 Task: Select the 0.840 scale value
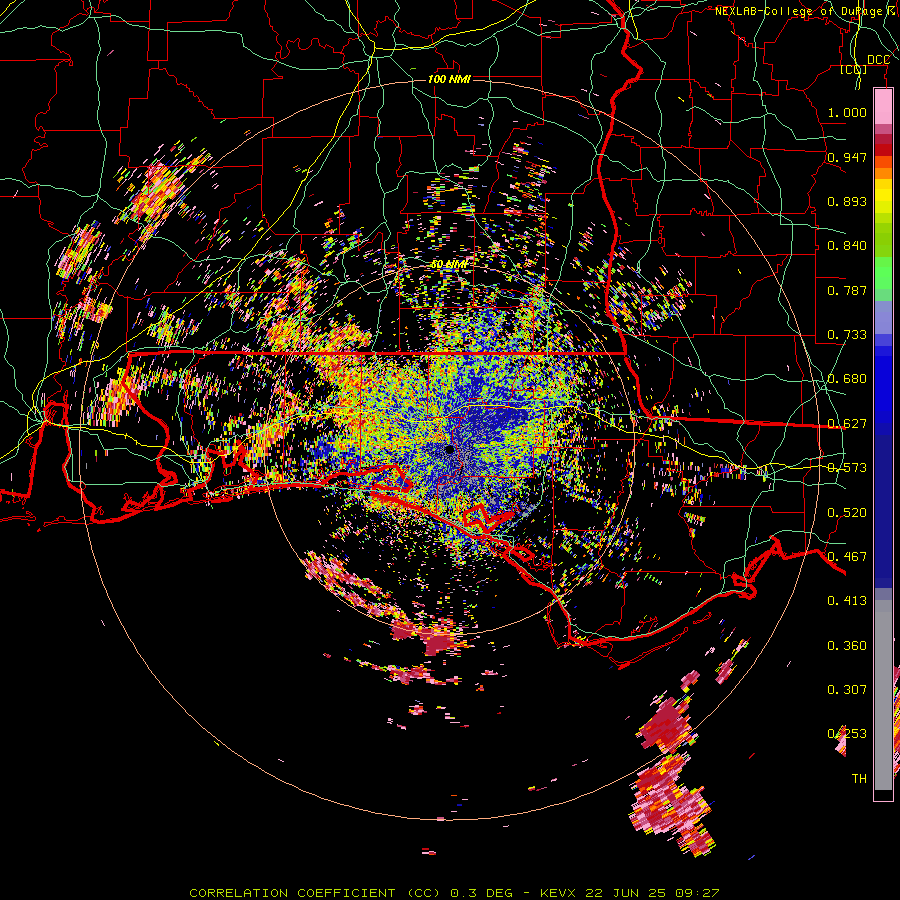click(847, 246)
